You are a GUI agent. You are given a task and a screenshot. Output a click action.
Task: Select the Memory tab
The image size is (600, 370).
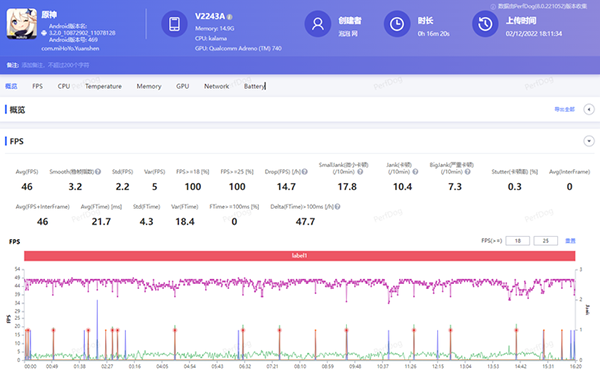[x=149, y=86]
